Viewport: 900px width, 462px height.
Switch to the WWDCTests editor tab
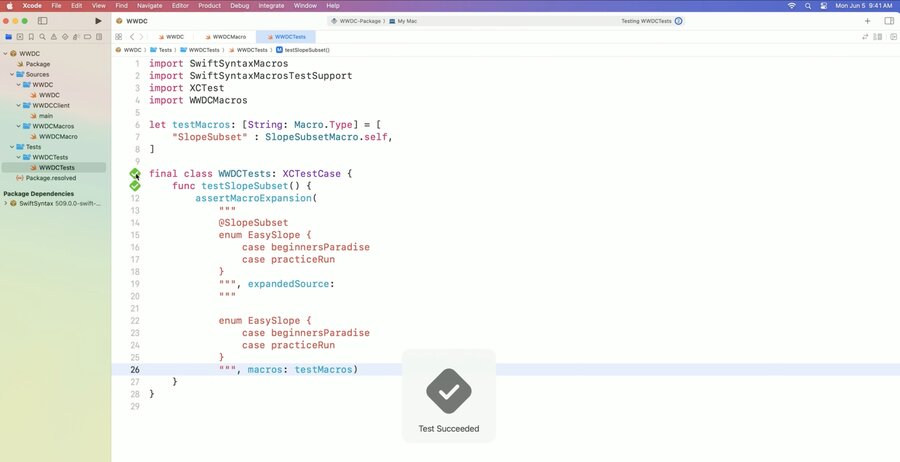(286, 37)
